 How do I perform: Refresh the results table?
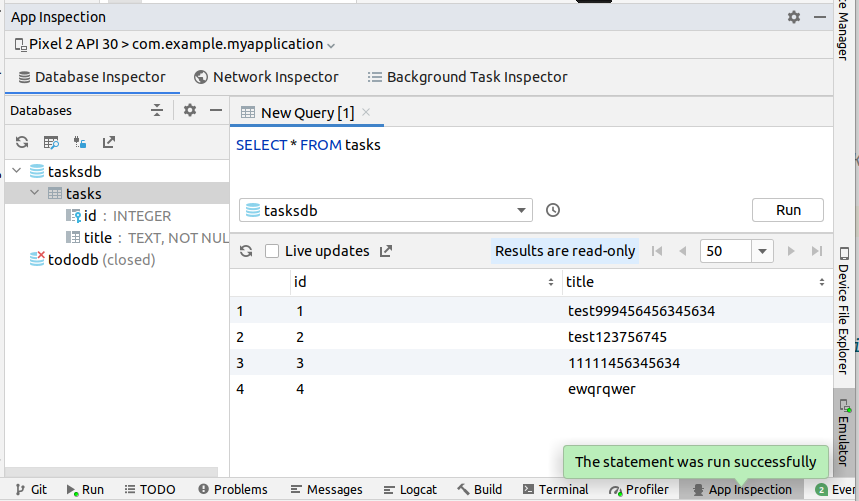click(x=246, y=251)
